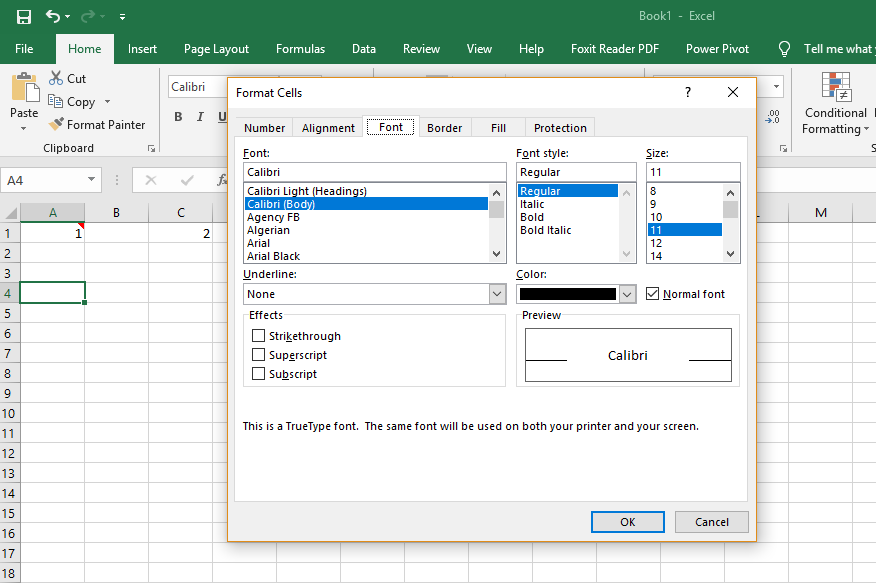Close the Format Cells dialog
Screen dimensions: 876x583
pos(733,92)
